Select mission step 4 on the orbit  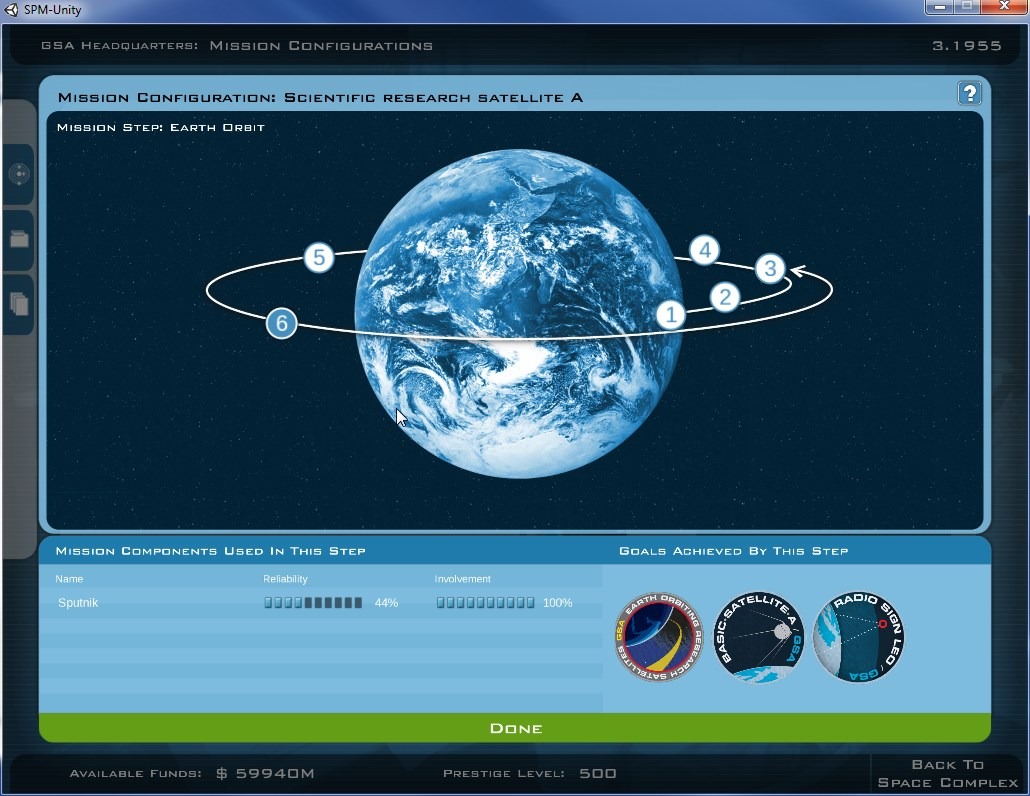705,250
